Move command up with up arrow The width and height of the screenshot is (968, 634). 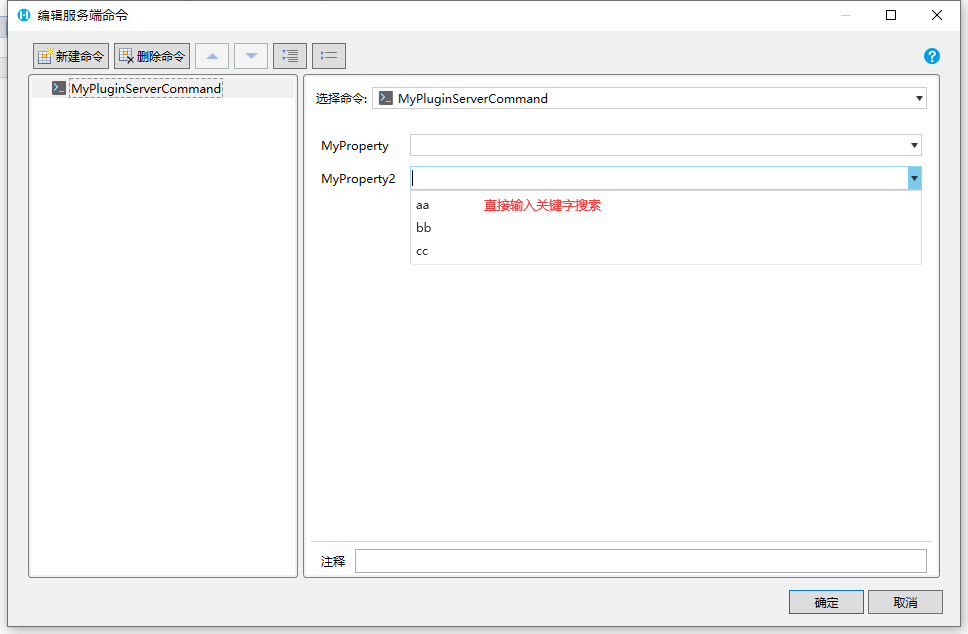pyautogui.click(x=212, y=56)
